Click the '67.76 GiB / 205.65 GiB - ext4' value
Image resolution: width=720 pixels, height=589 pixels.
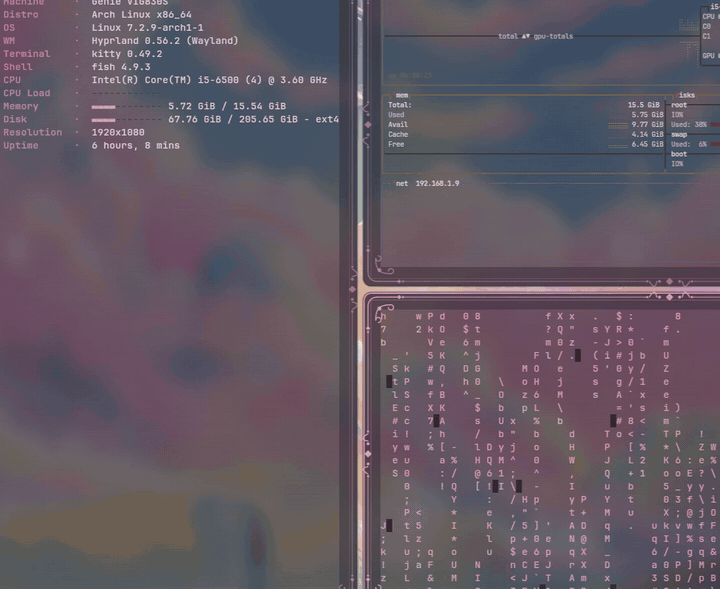[x=253, y=119]
